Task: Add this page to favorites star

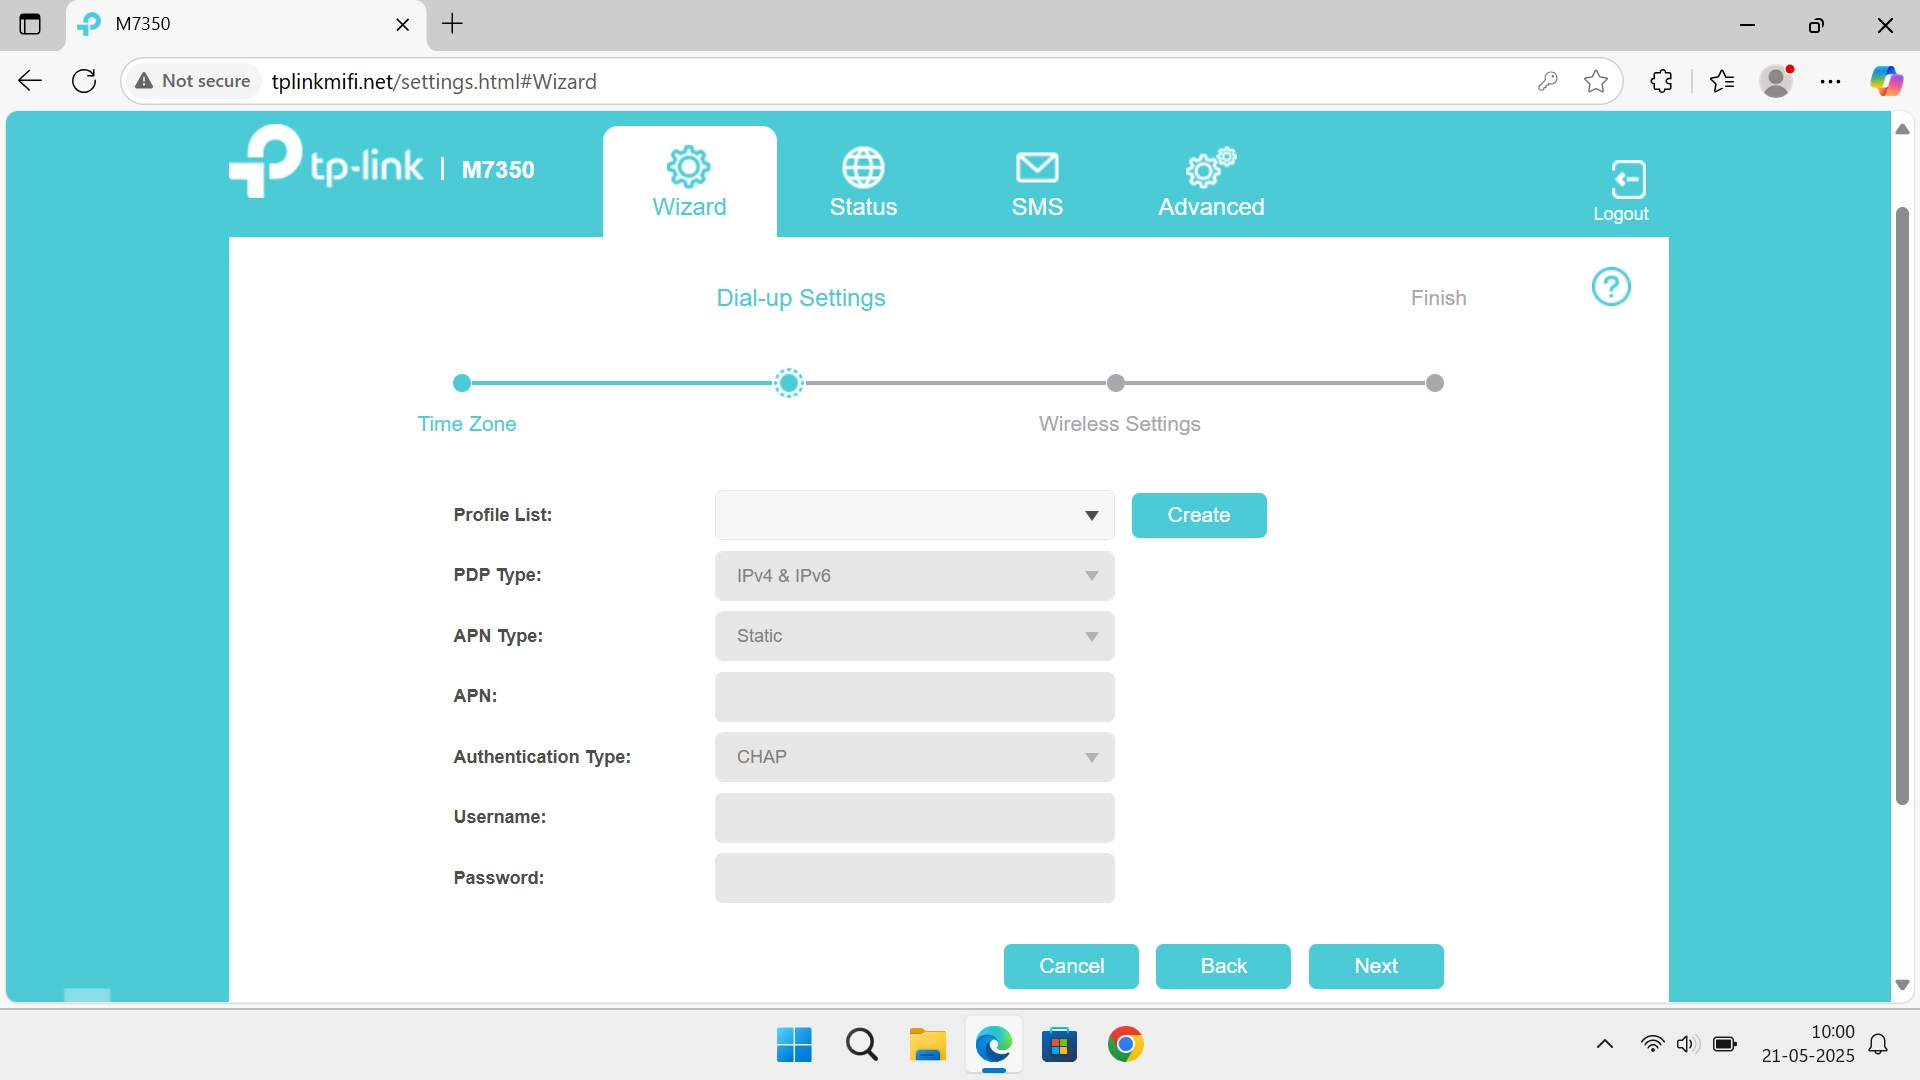Action: click(x=1596, y=81)
